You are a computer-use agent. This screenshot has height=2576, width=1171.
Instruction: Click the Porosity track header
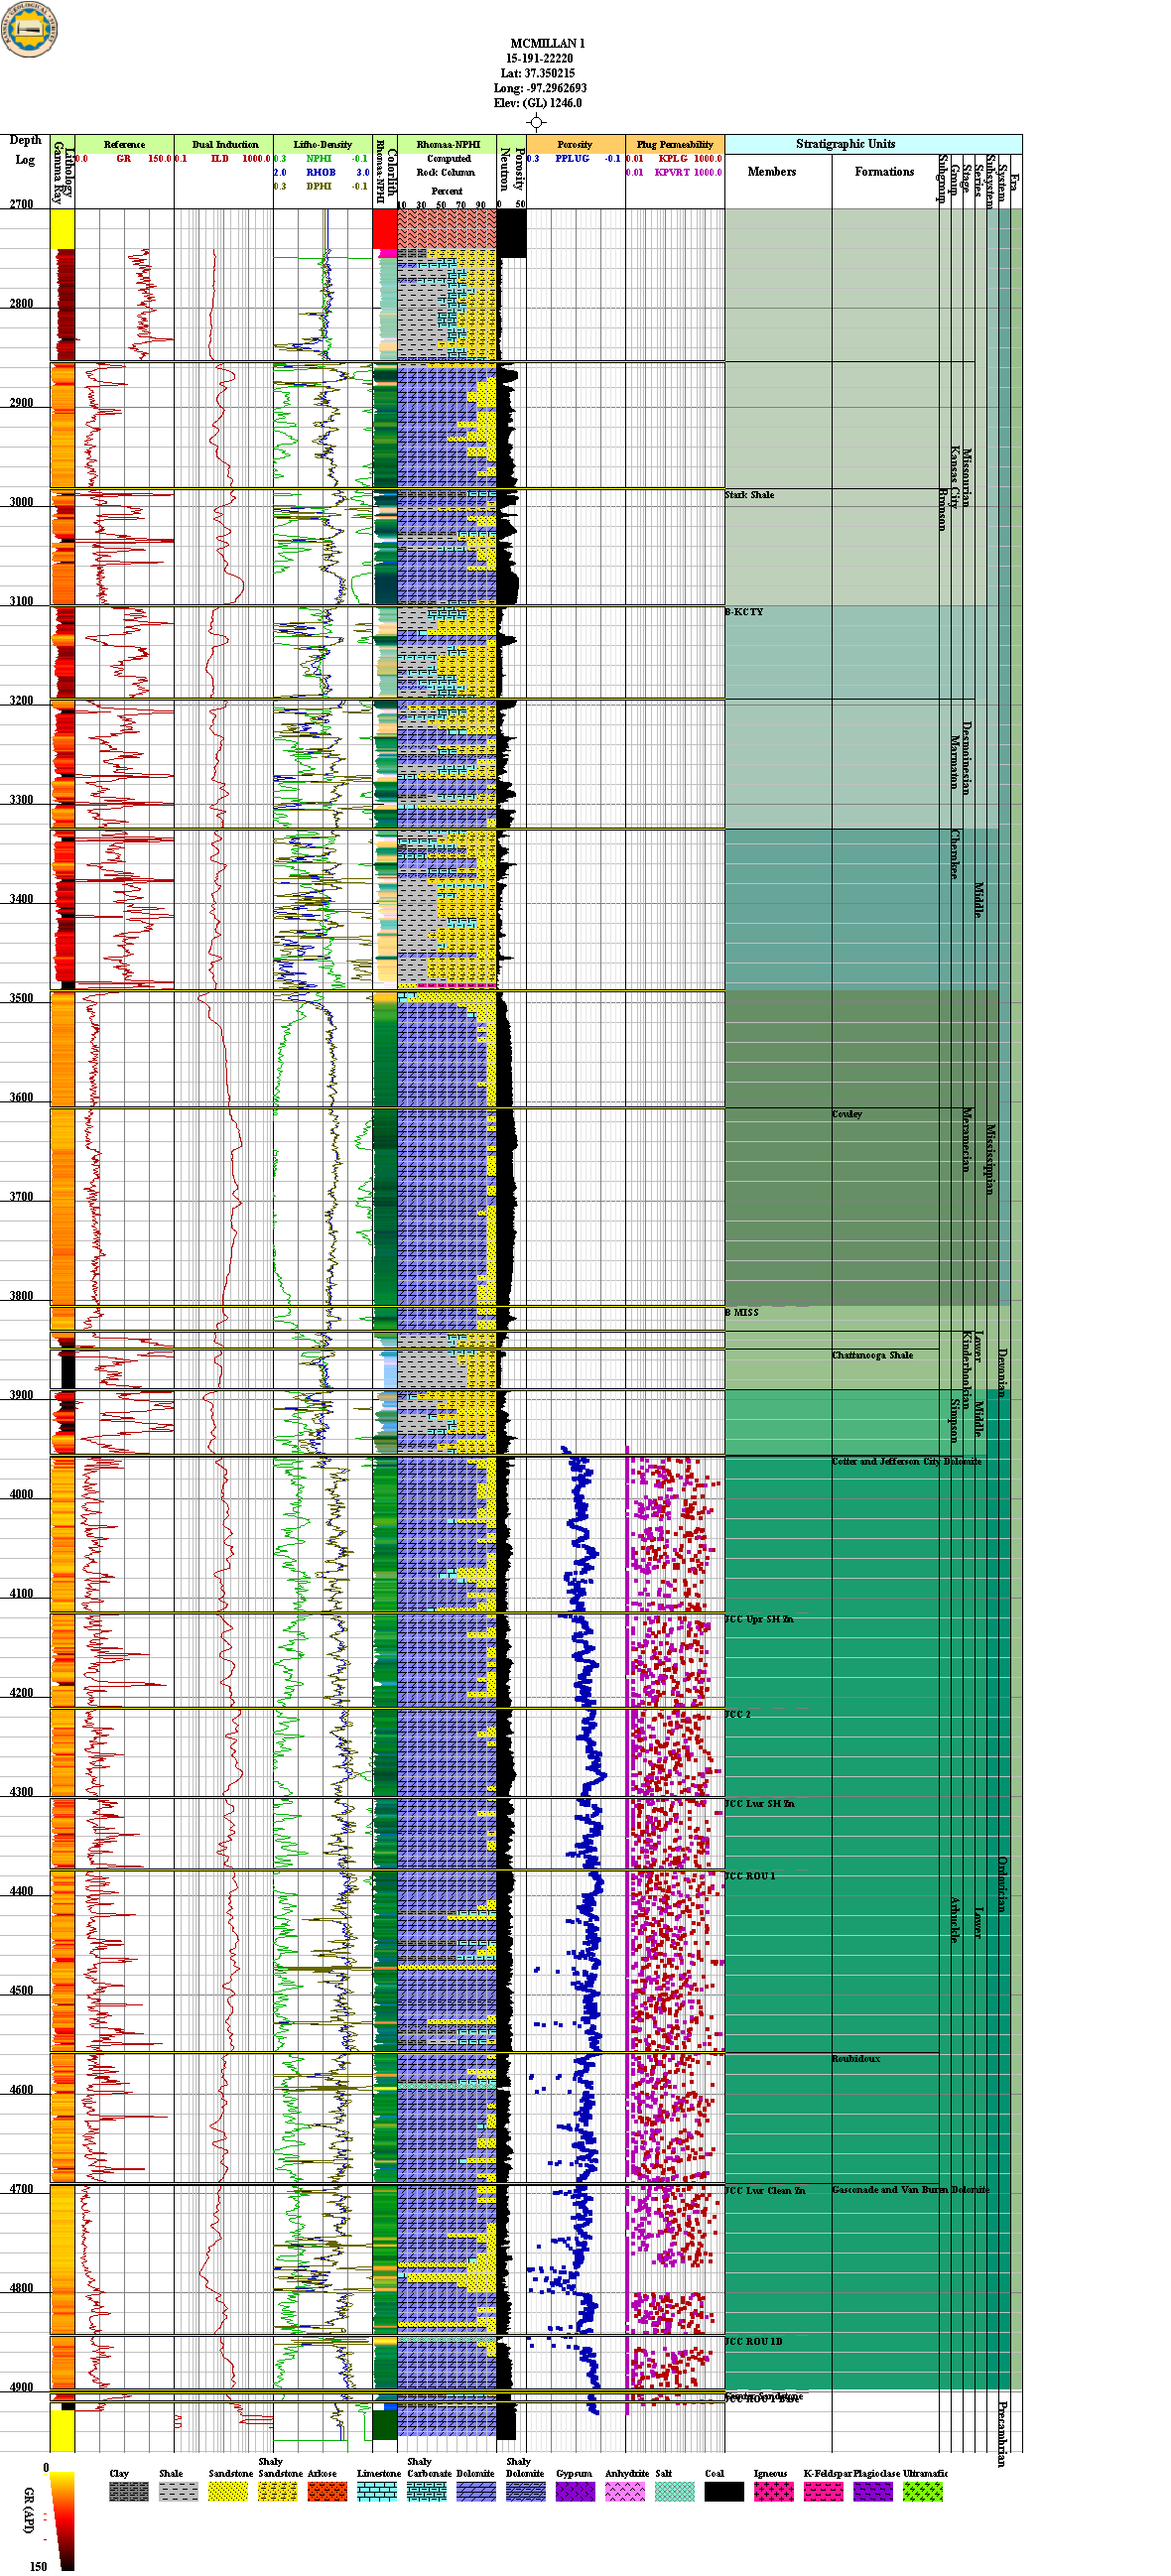(575, 144)
